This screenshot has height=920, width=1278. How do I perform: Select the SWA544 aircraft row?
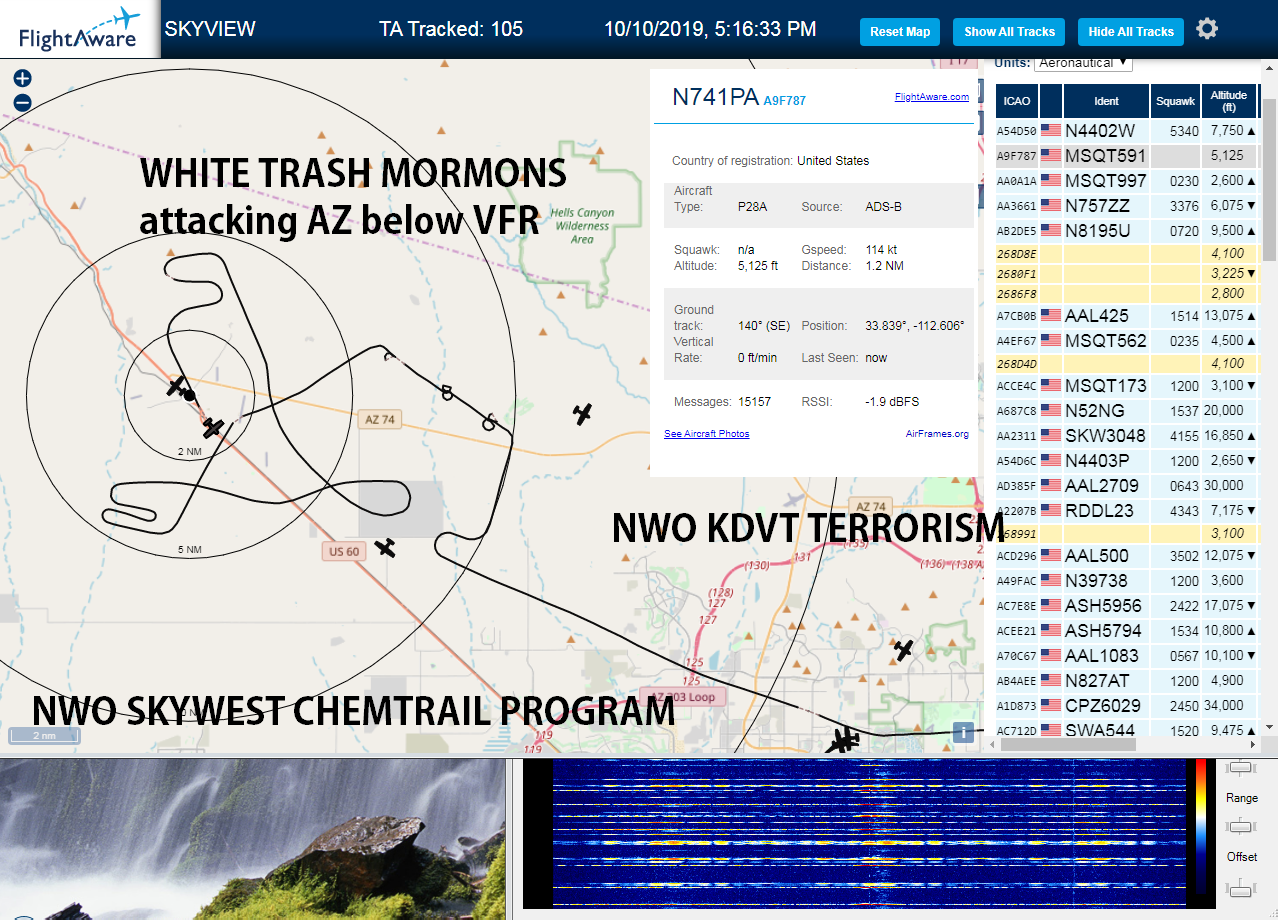[x=1126, y=730]
